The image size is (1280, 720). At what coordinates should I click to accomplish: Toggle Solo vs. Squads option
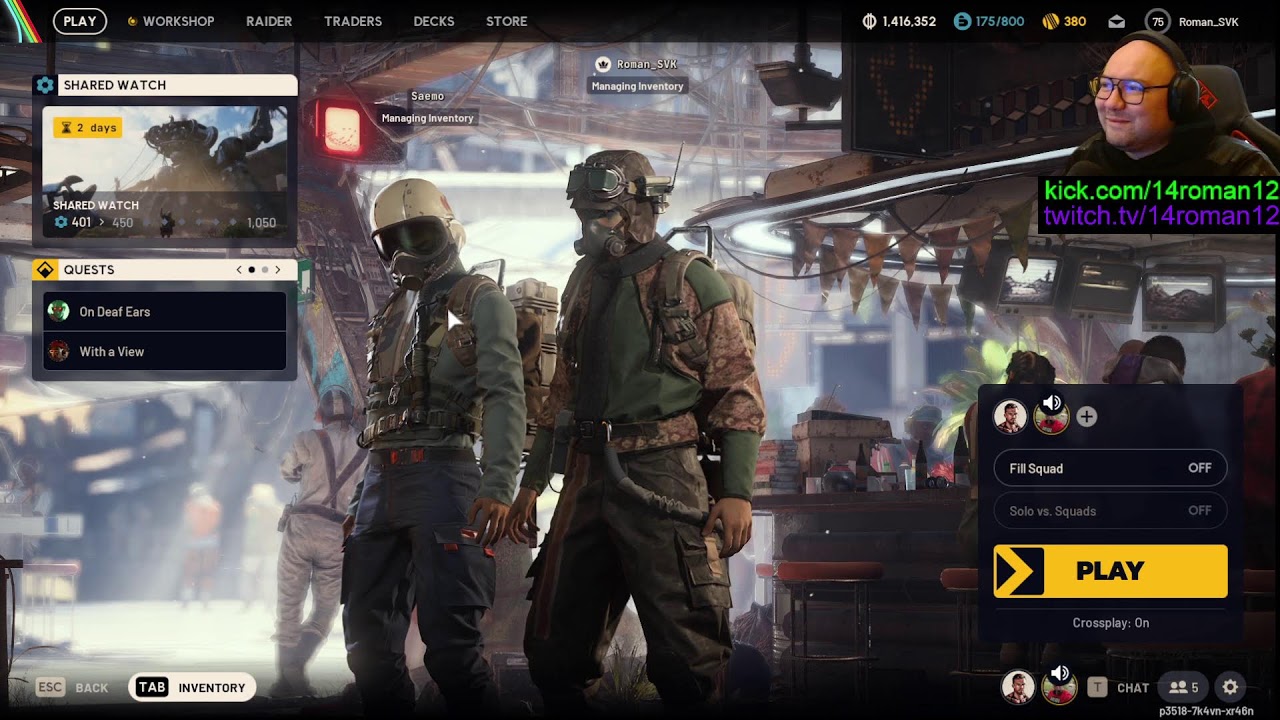[x=1110, y=510]
